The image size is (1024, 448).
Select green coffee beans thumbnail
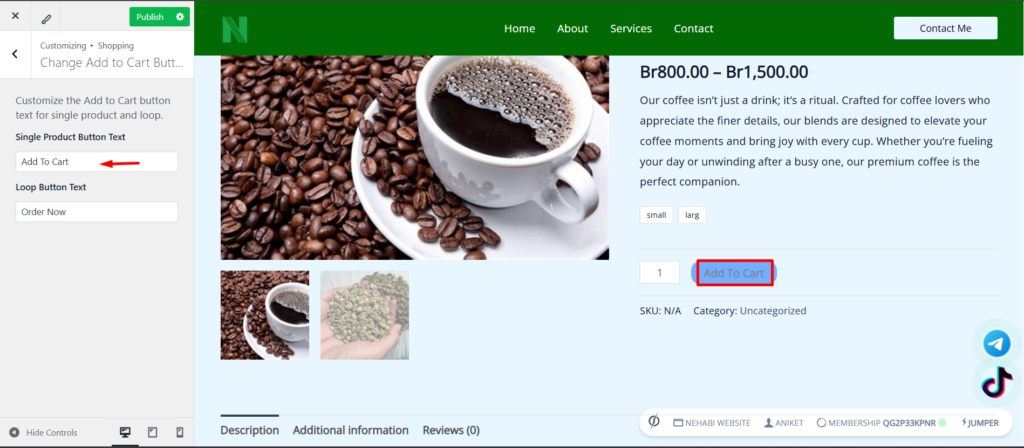point(364,315)
